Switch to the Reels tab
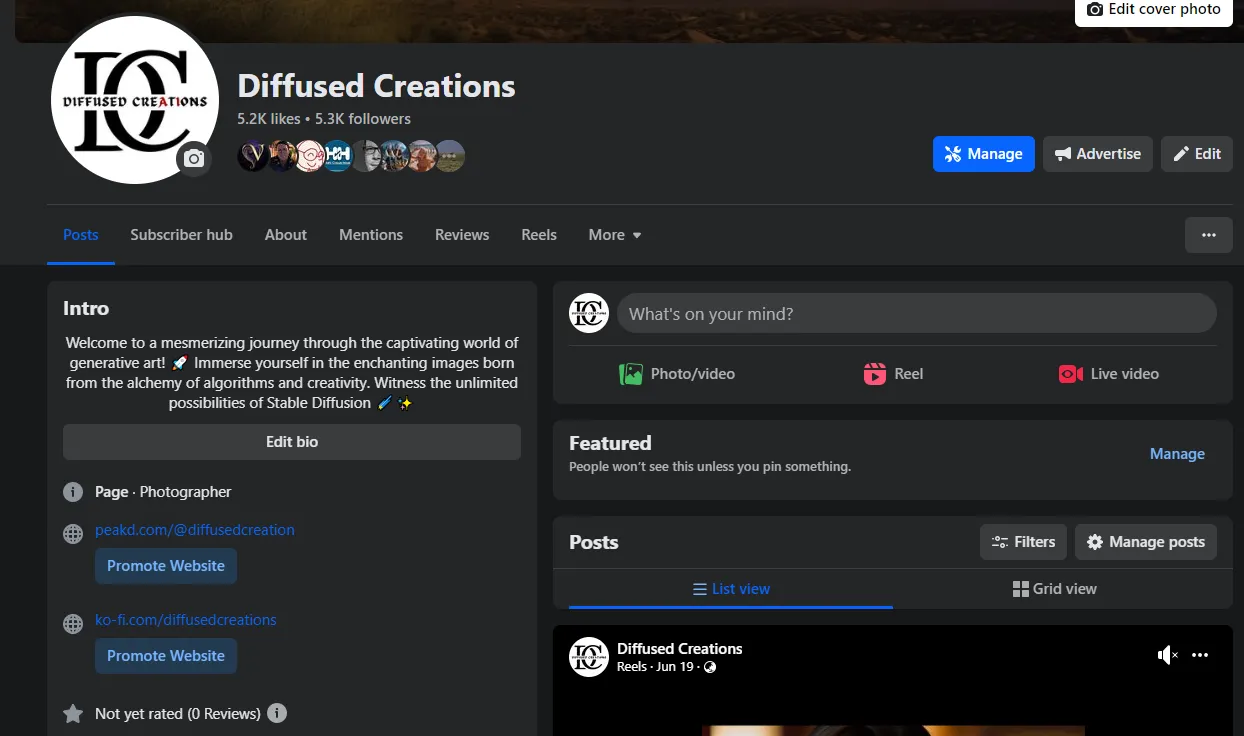This screenshot has width=1244, height=736. (539, 235)
